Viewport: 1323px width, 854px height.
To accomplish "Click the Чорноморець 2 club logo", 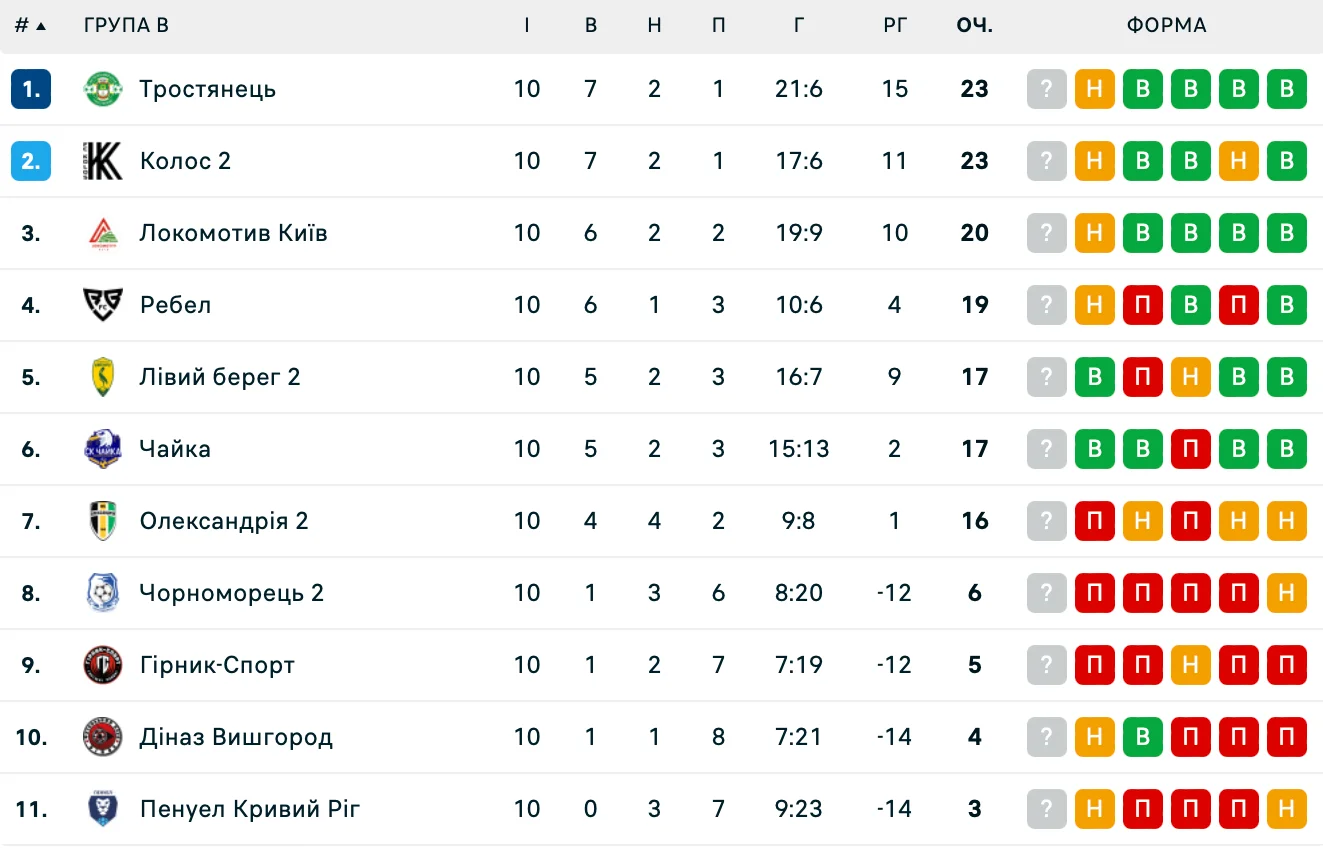I will pos(103,593).
